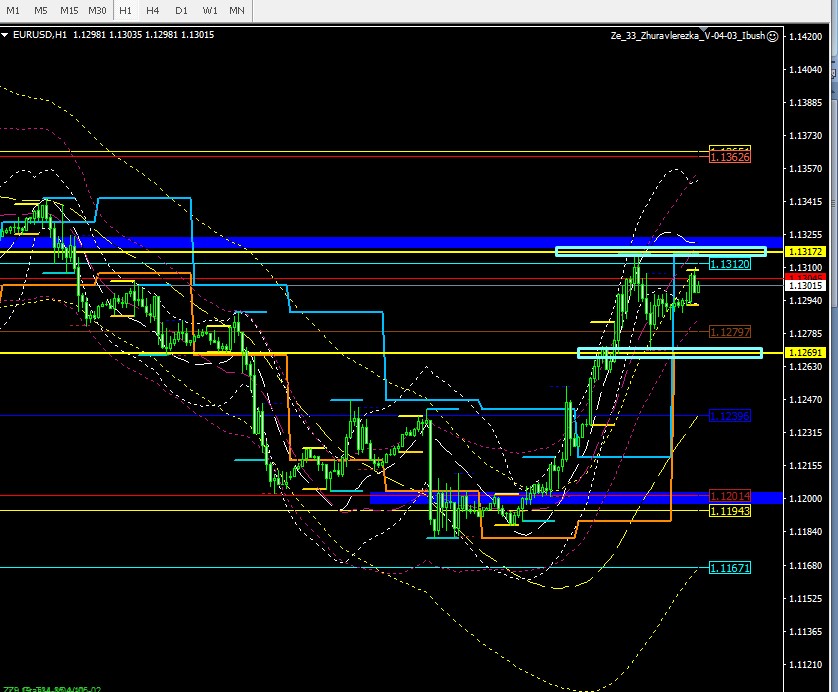Switch chart to M1 timeframe
The image size is (838, 692).
14,10
